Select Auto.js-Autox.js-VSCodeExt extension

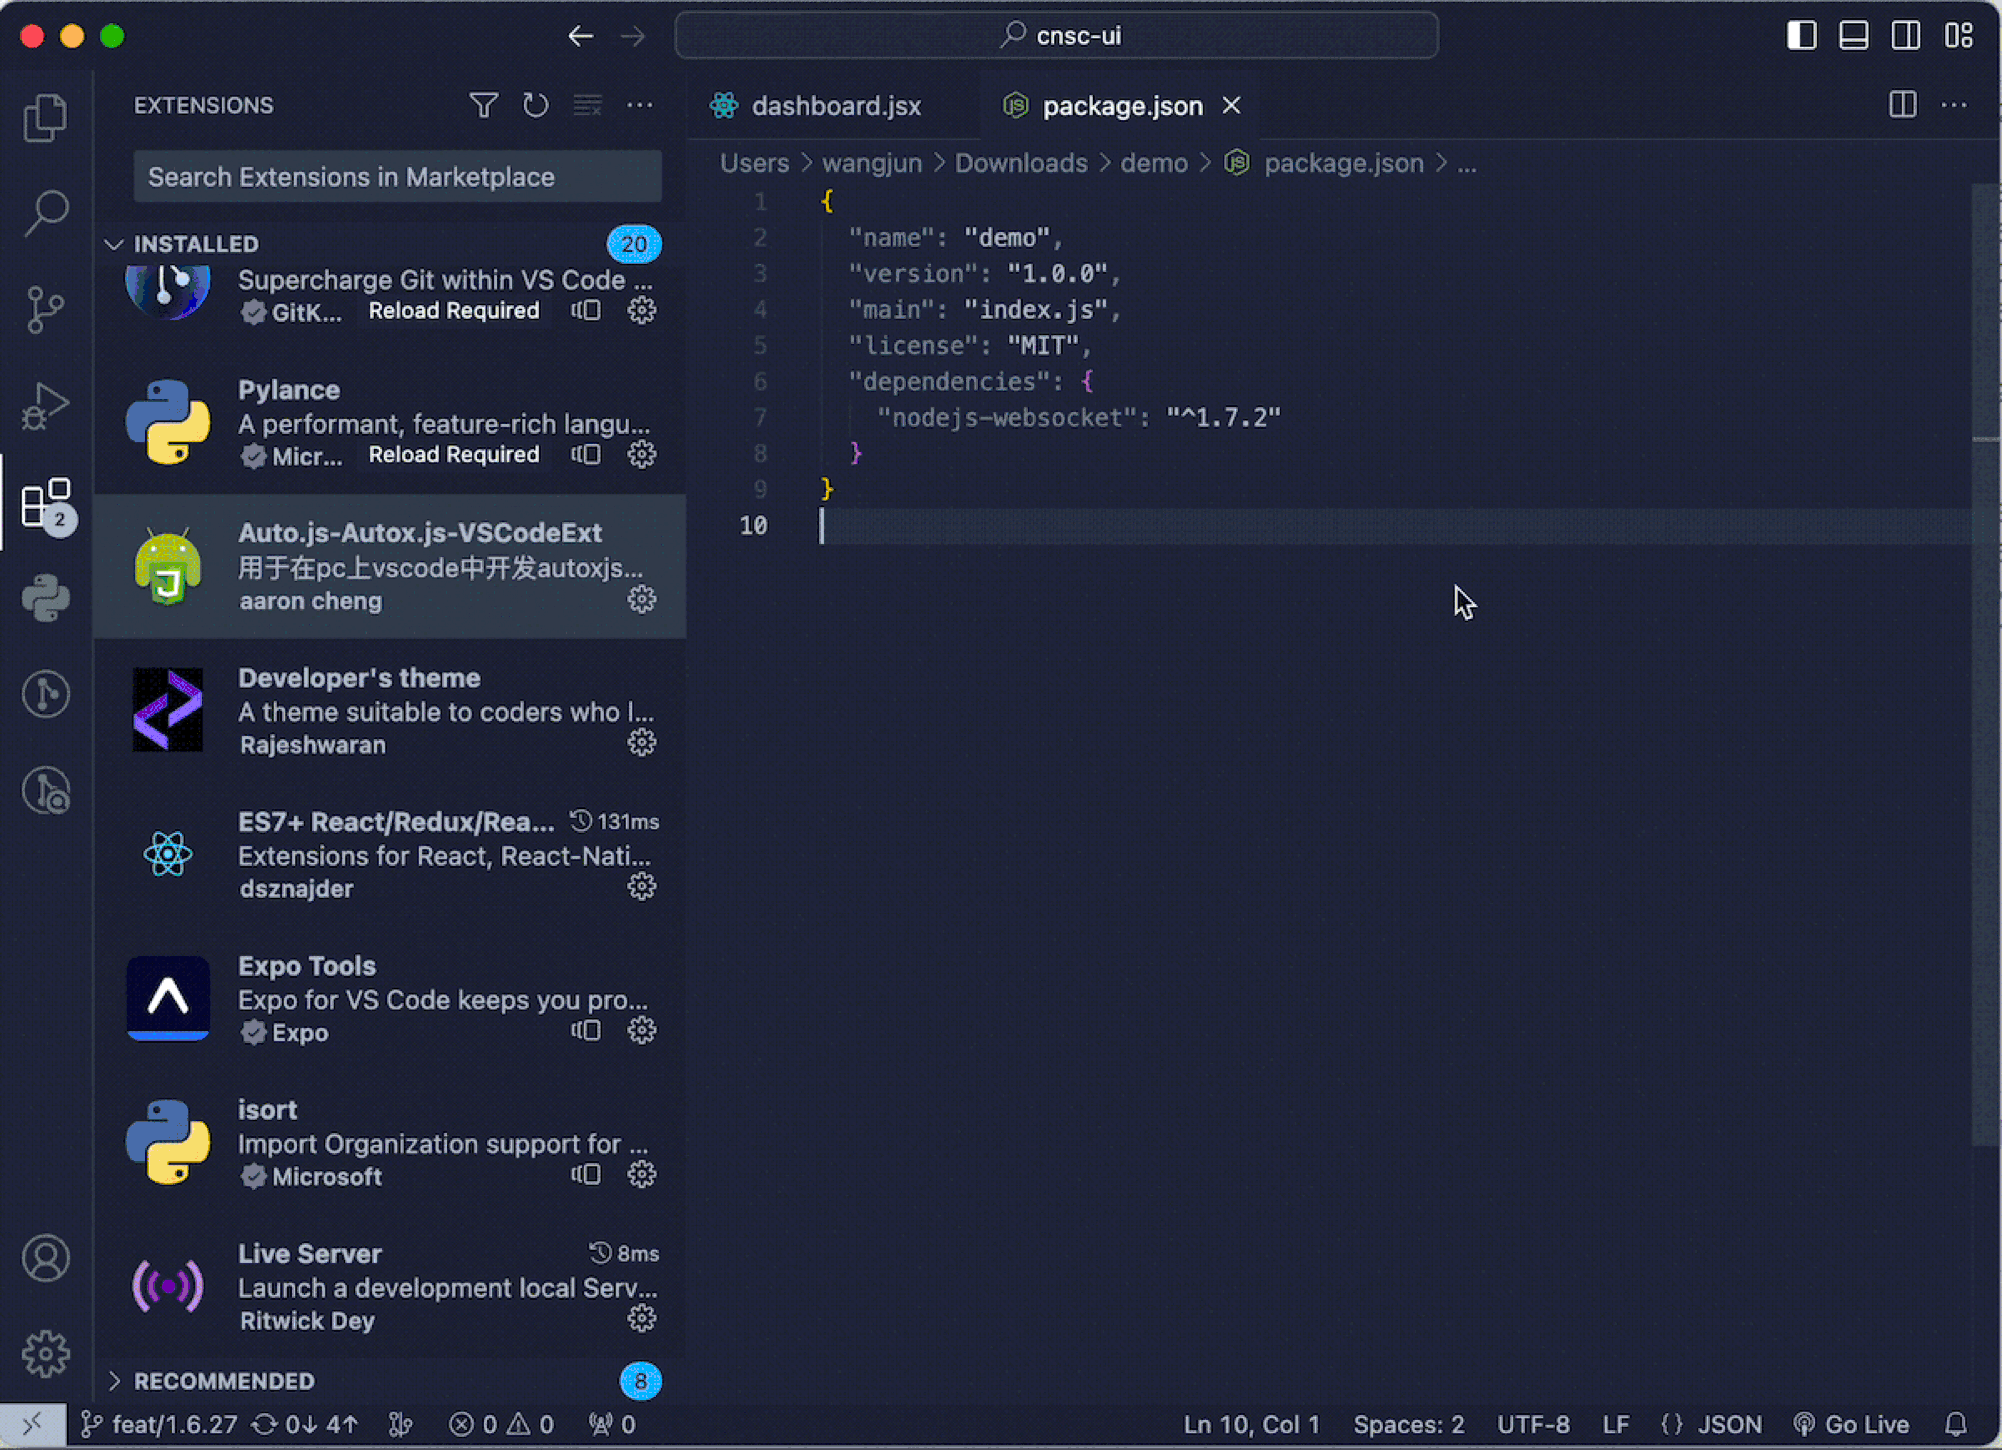390,566
